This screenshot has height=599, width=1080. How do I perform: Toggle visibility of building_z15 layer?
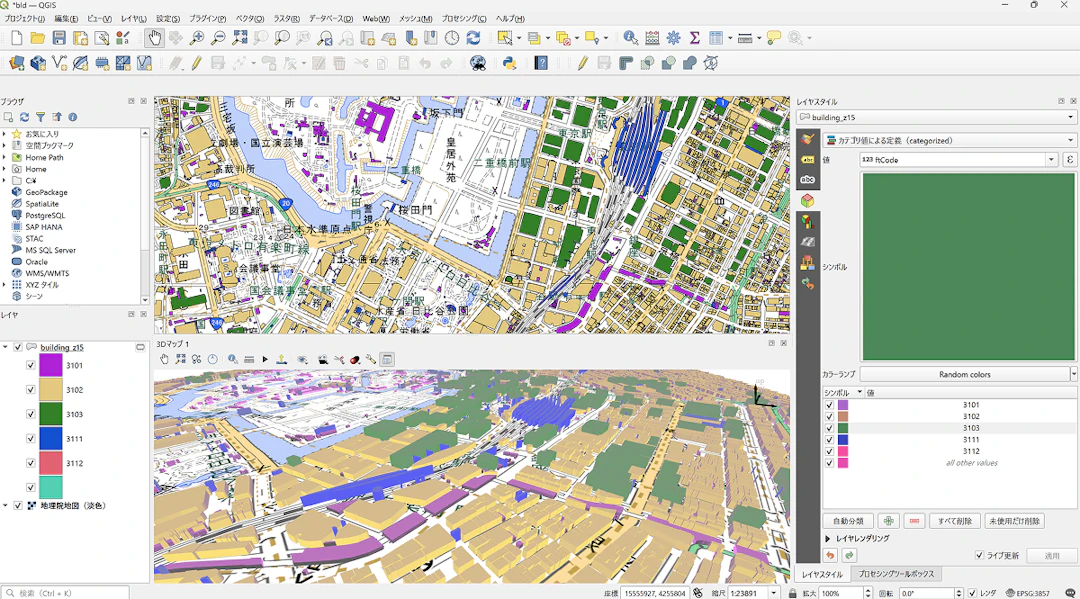tap(18, 347)
